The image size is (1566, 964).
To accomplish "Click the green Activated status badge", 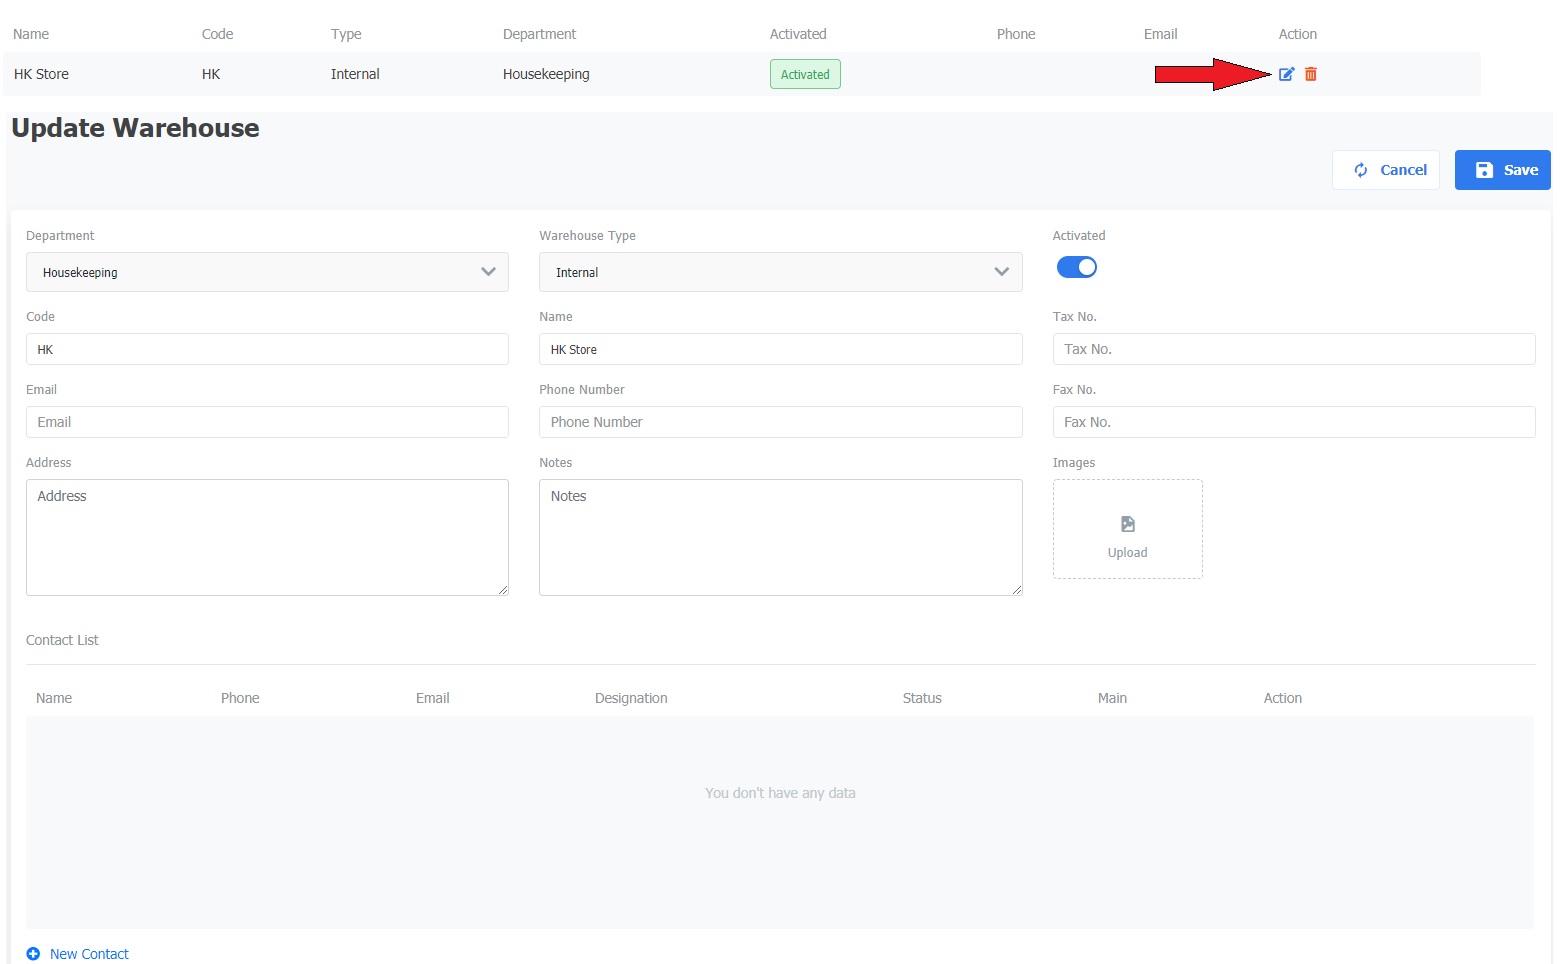I will 805,74.
